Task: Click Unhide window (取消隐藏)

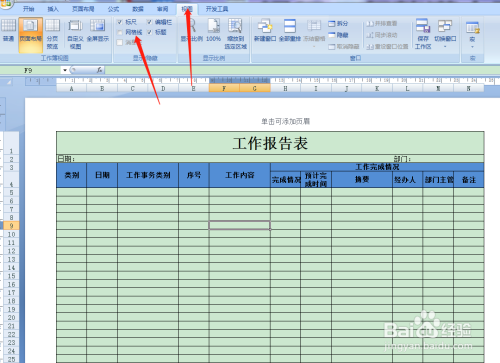Action: tap(344, 46)
